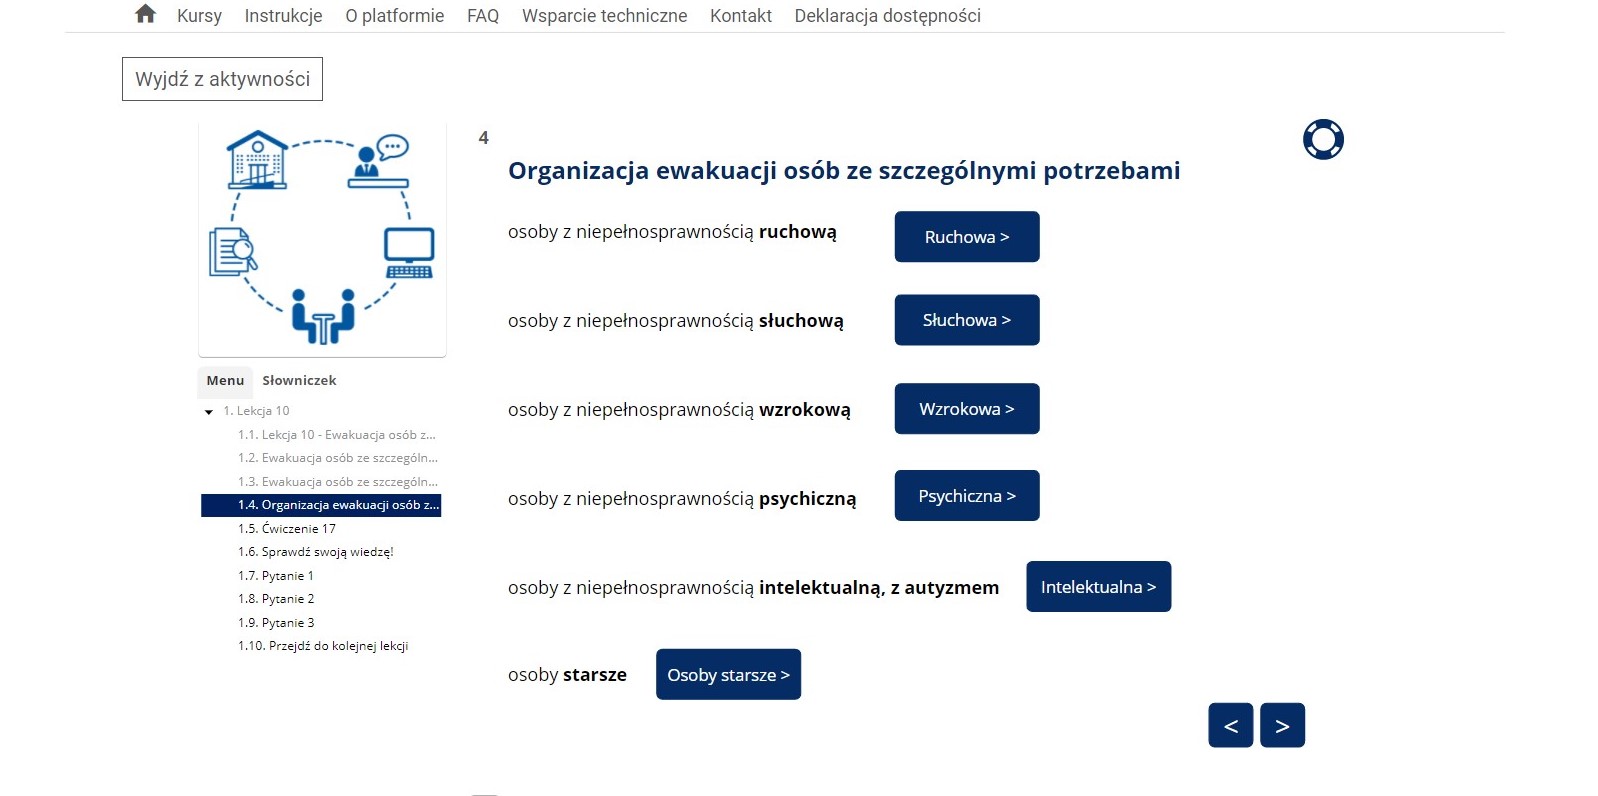
Task: Open the Kursy menu item
Action: coord(199,16)
